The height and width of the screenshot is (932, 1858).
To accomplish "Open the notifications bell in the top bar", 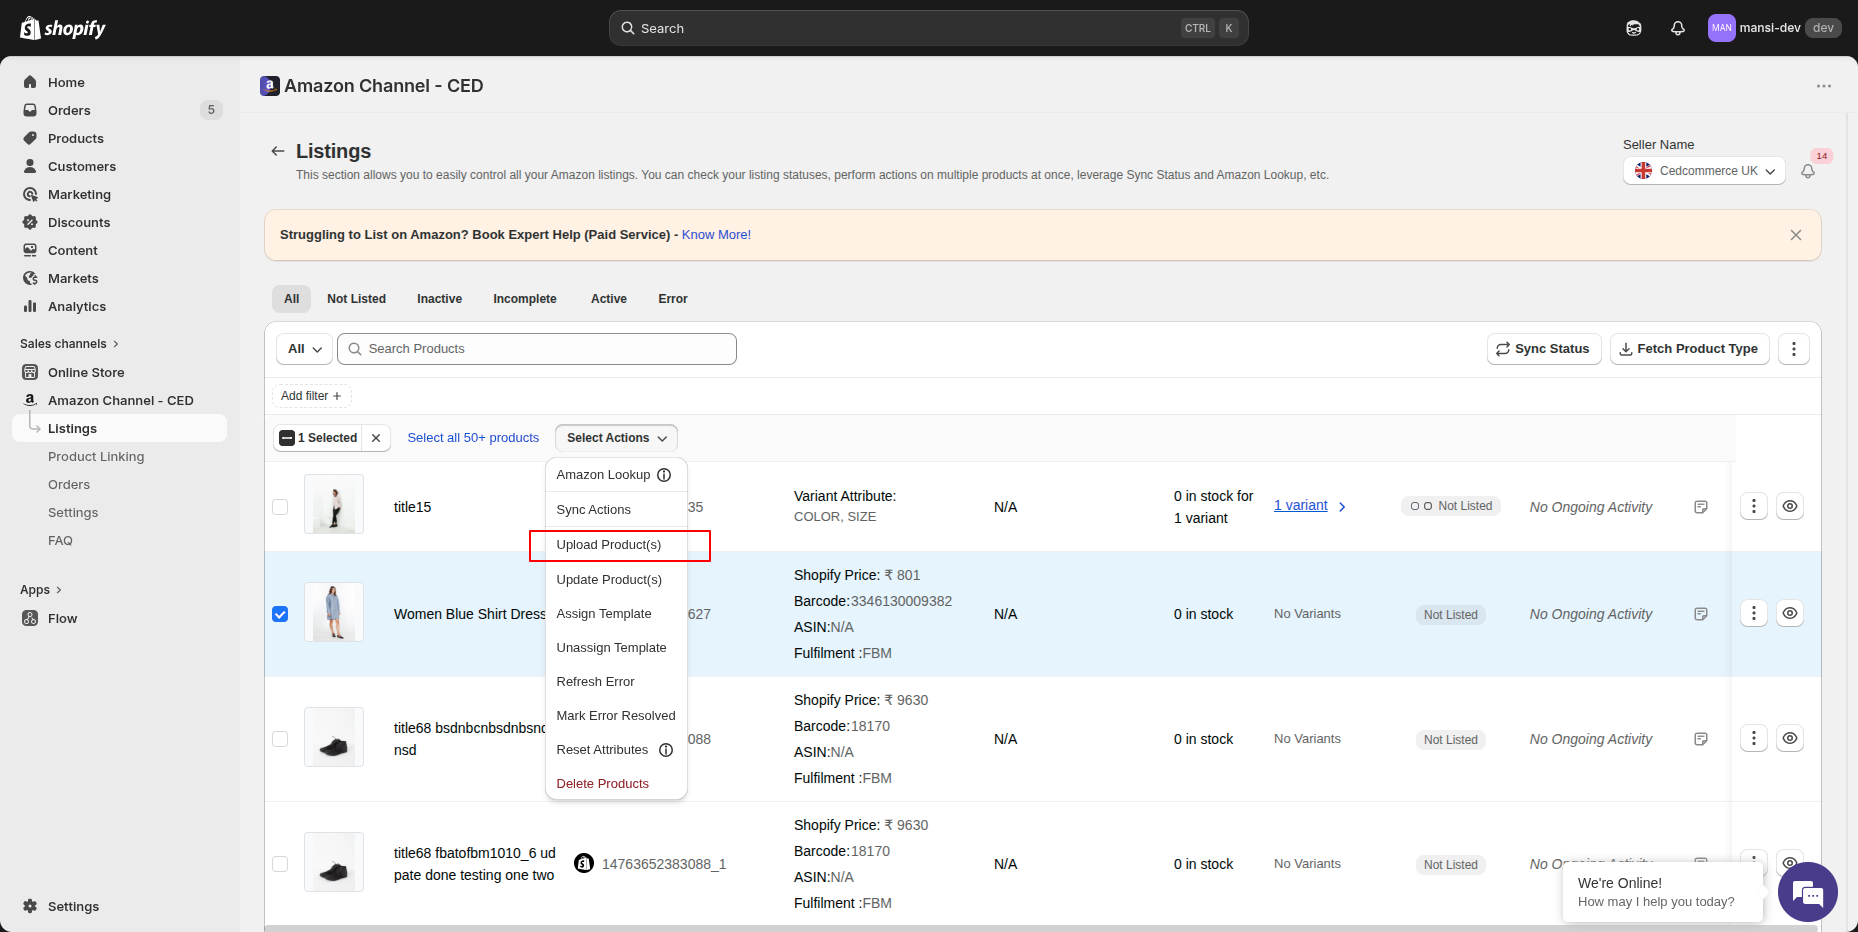I will (1678, 28).
